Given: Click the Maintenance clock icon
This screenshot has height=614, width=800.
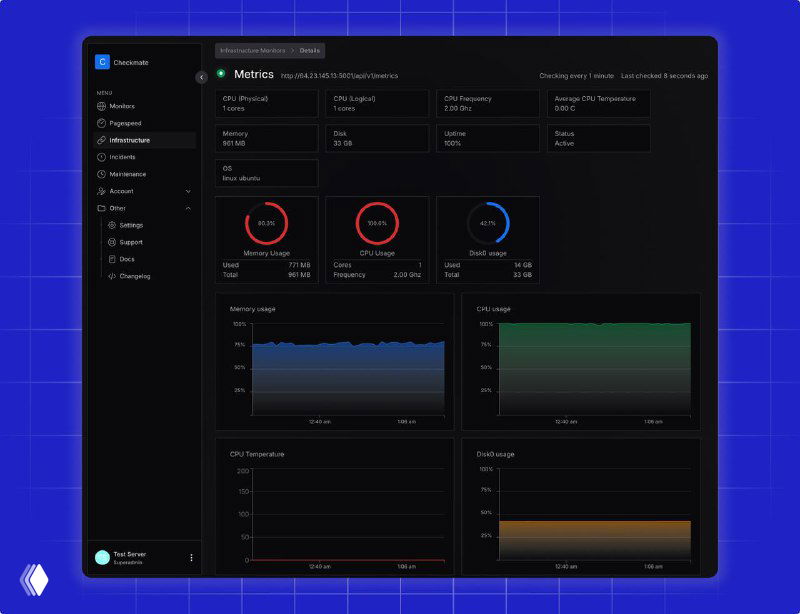Looking at the screenshot, I should click(101, 174).
